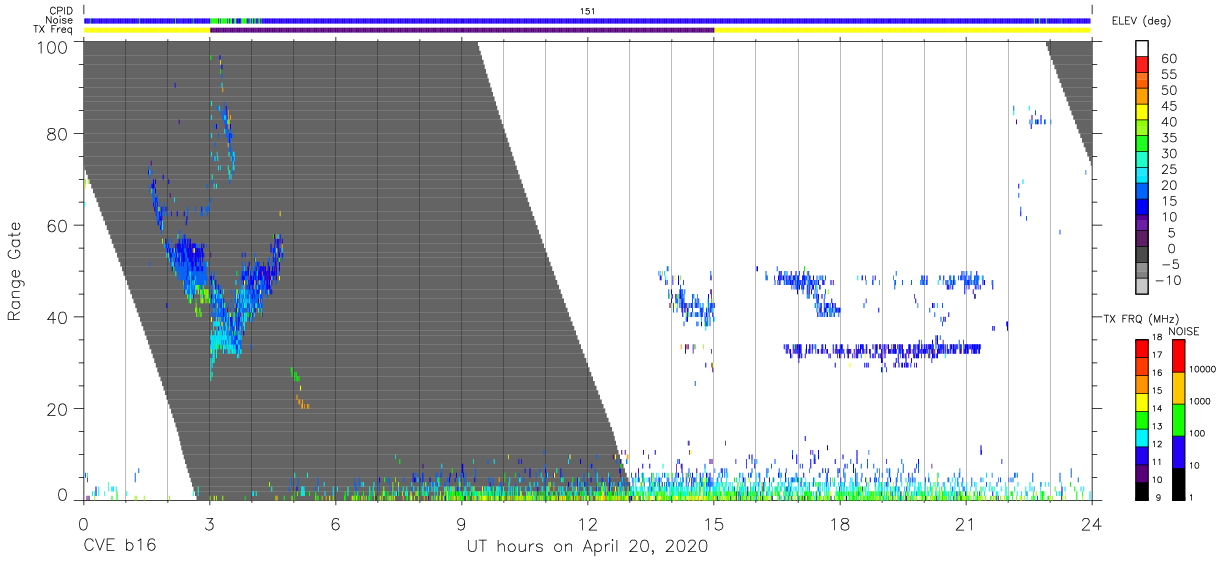Image resolution: width=1228 pixels, height=567 pixels.
Task: Click the 24 tick on the time axis
Action: (1092, 523)
